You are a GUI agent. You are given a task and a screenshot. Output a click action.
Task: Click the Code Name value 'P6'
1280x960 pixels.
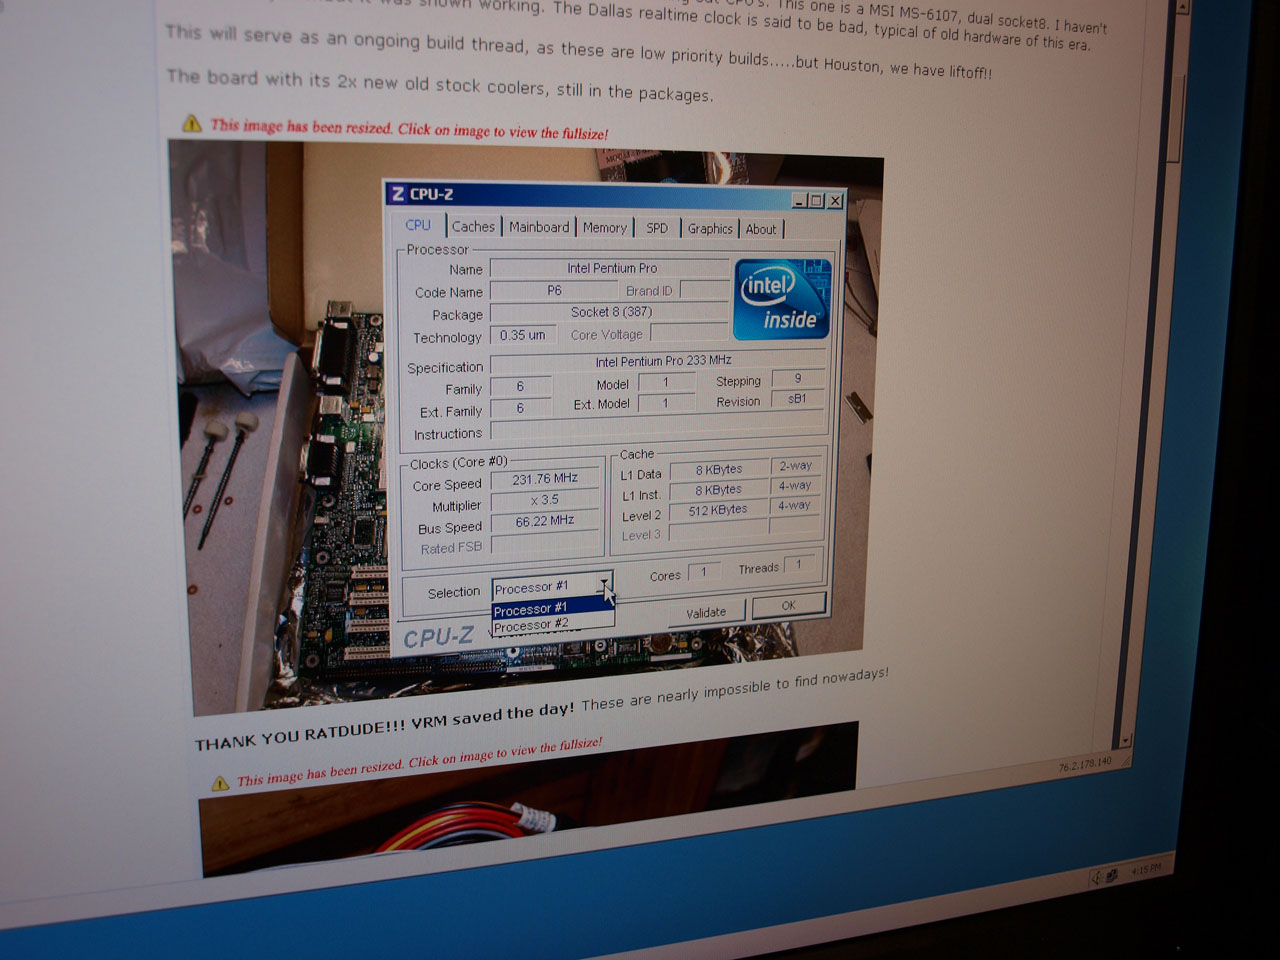pos(554,290)
